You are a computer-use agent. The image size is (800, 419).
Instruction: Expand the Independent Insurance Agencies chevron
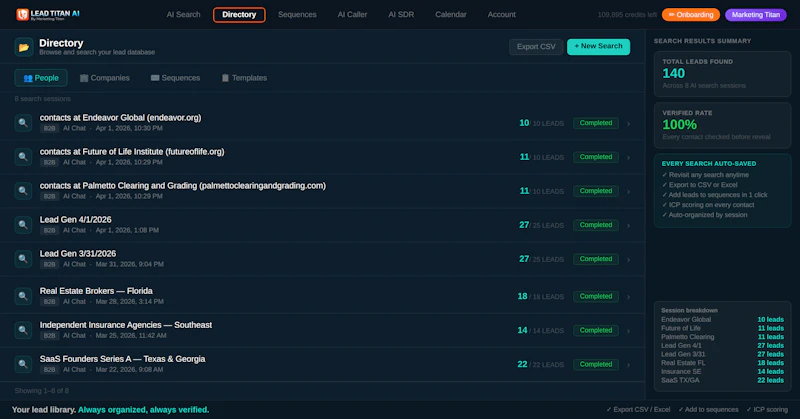[x=629, y=331]
